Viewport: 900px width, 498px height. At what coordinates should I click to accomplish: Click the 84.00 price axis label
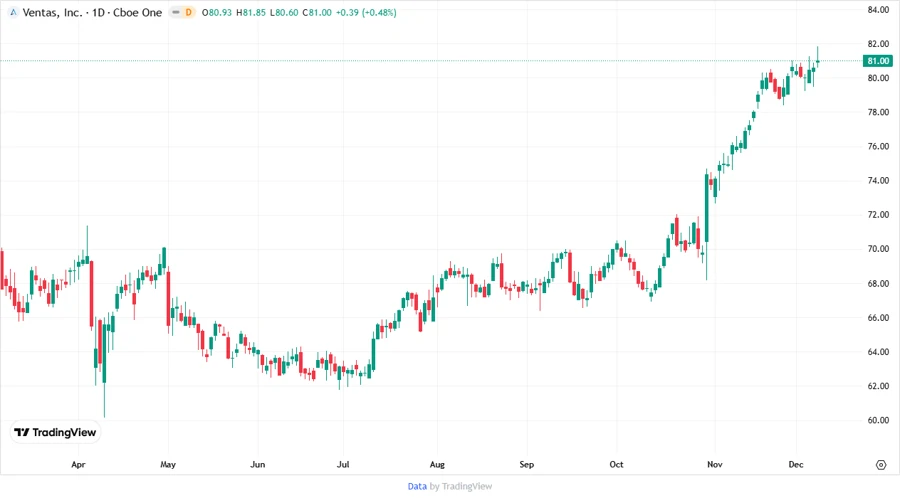click(878, 10)
